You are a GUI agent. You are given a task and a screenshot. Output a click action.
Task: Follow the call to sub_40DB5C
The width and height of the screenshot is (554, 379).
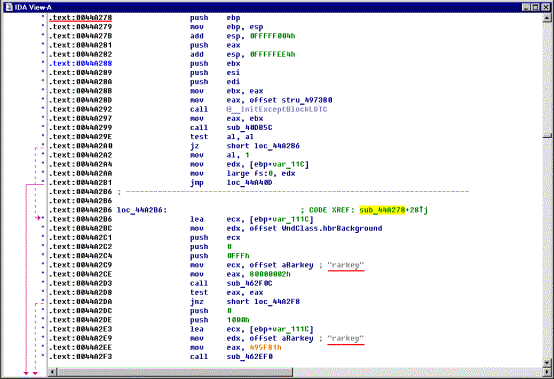pyautogui.click(x=249, y=128)
